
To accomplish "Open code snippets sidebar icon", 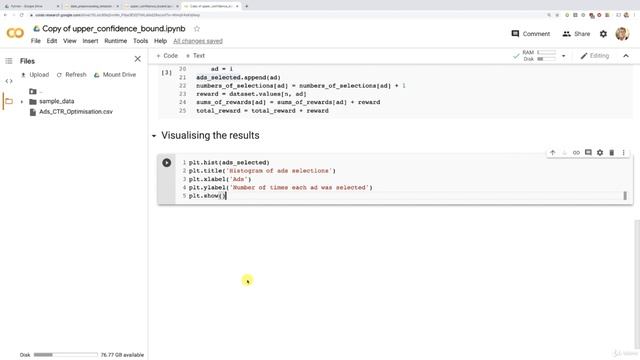I will point(9,81).
